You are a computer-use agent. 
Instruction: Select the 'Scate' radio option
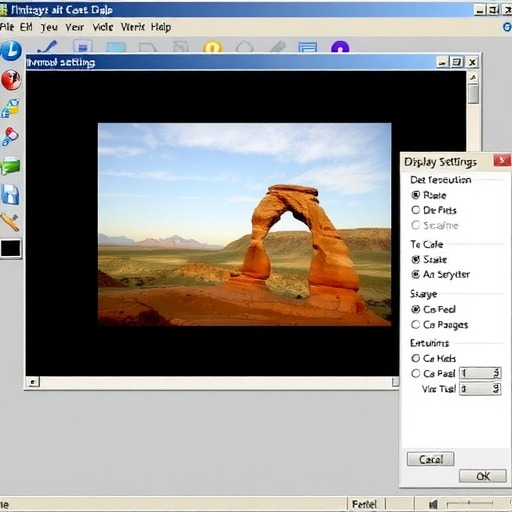(415, 259)
